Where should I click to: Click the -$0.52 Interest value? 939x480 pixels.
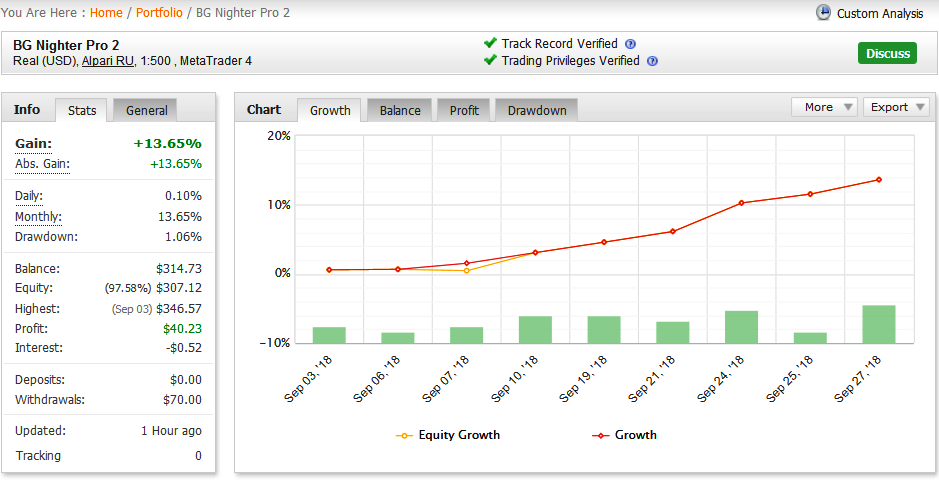pyautogui.click(x=182, y=348)
